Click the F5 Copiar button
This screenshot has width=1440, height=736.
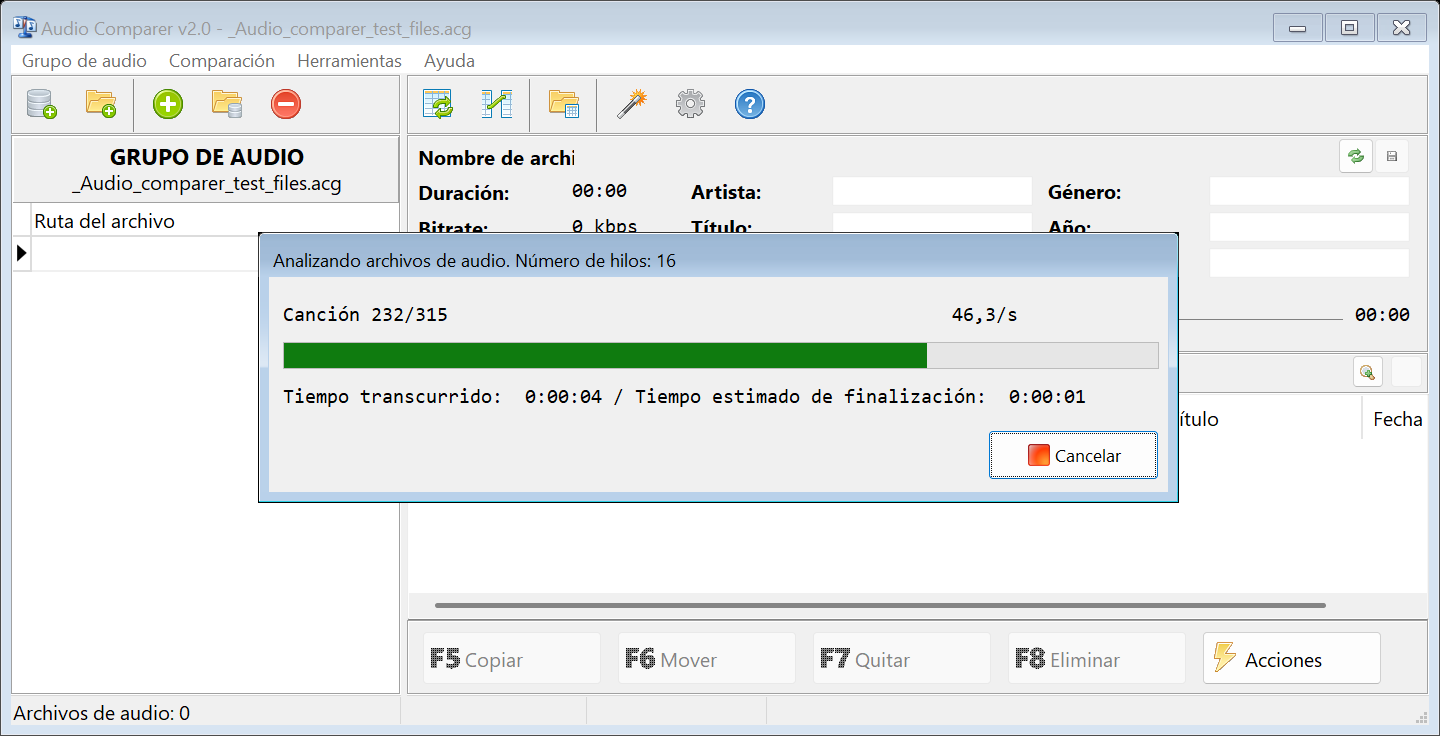[x=512, y=659]
